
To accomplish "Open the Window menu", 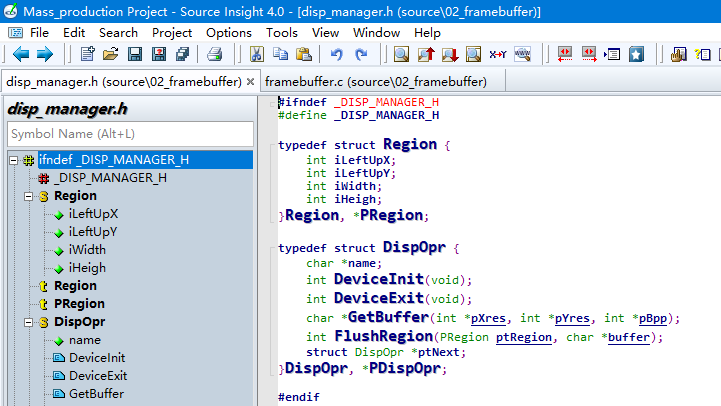I will pos(376,33).
